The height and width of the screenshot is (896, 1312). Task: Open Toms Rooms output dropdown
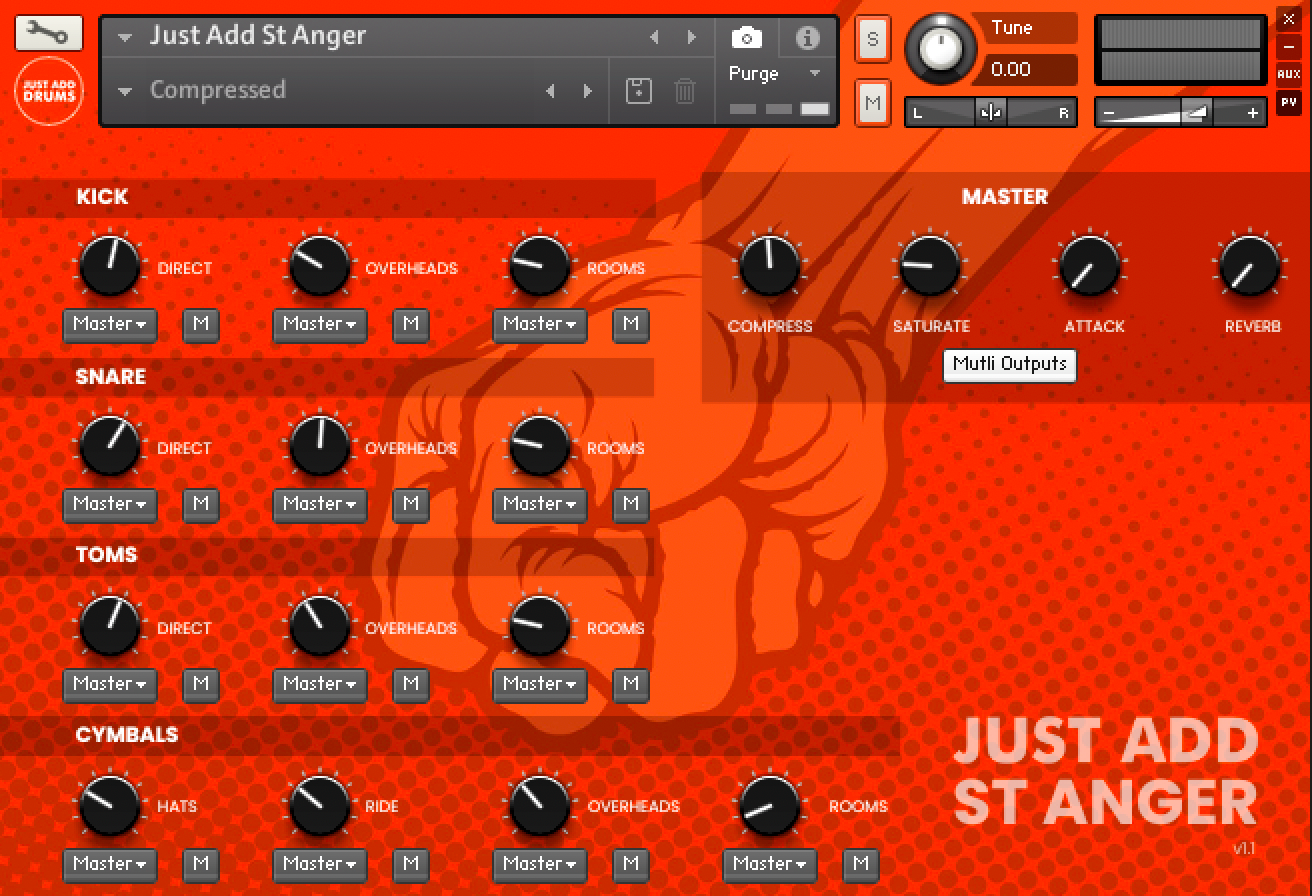[x=540, y=684]
